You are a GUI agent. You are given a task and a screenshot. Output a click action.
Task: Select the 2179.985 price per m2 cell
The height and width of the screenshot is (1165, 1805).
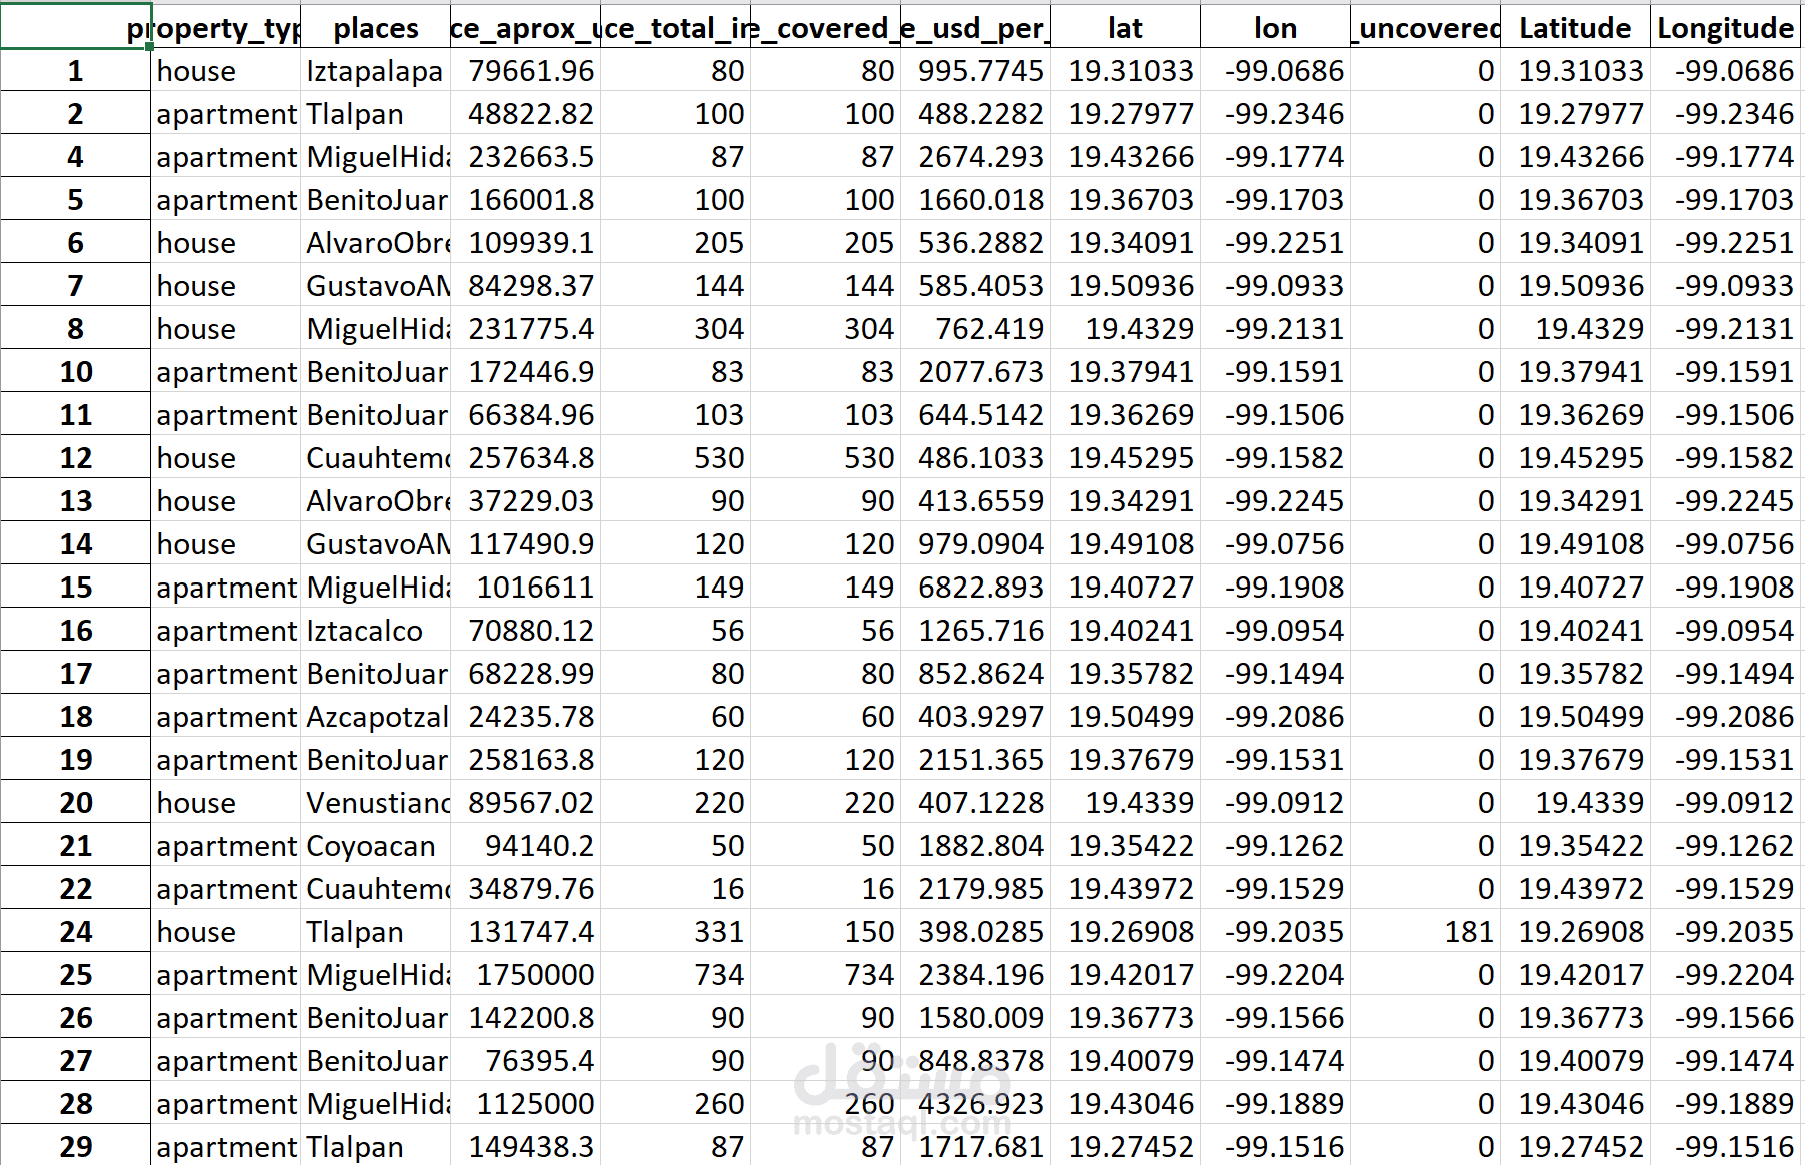point(975,888)
